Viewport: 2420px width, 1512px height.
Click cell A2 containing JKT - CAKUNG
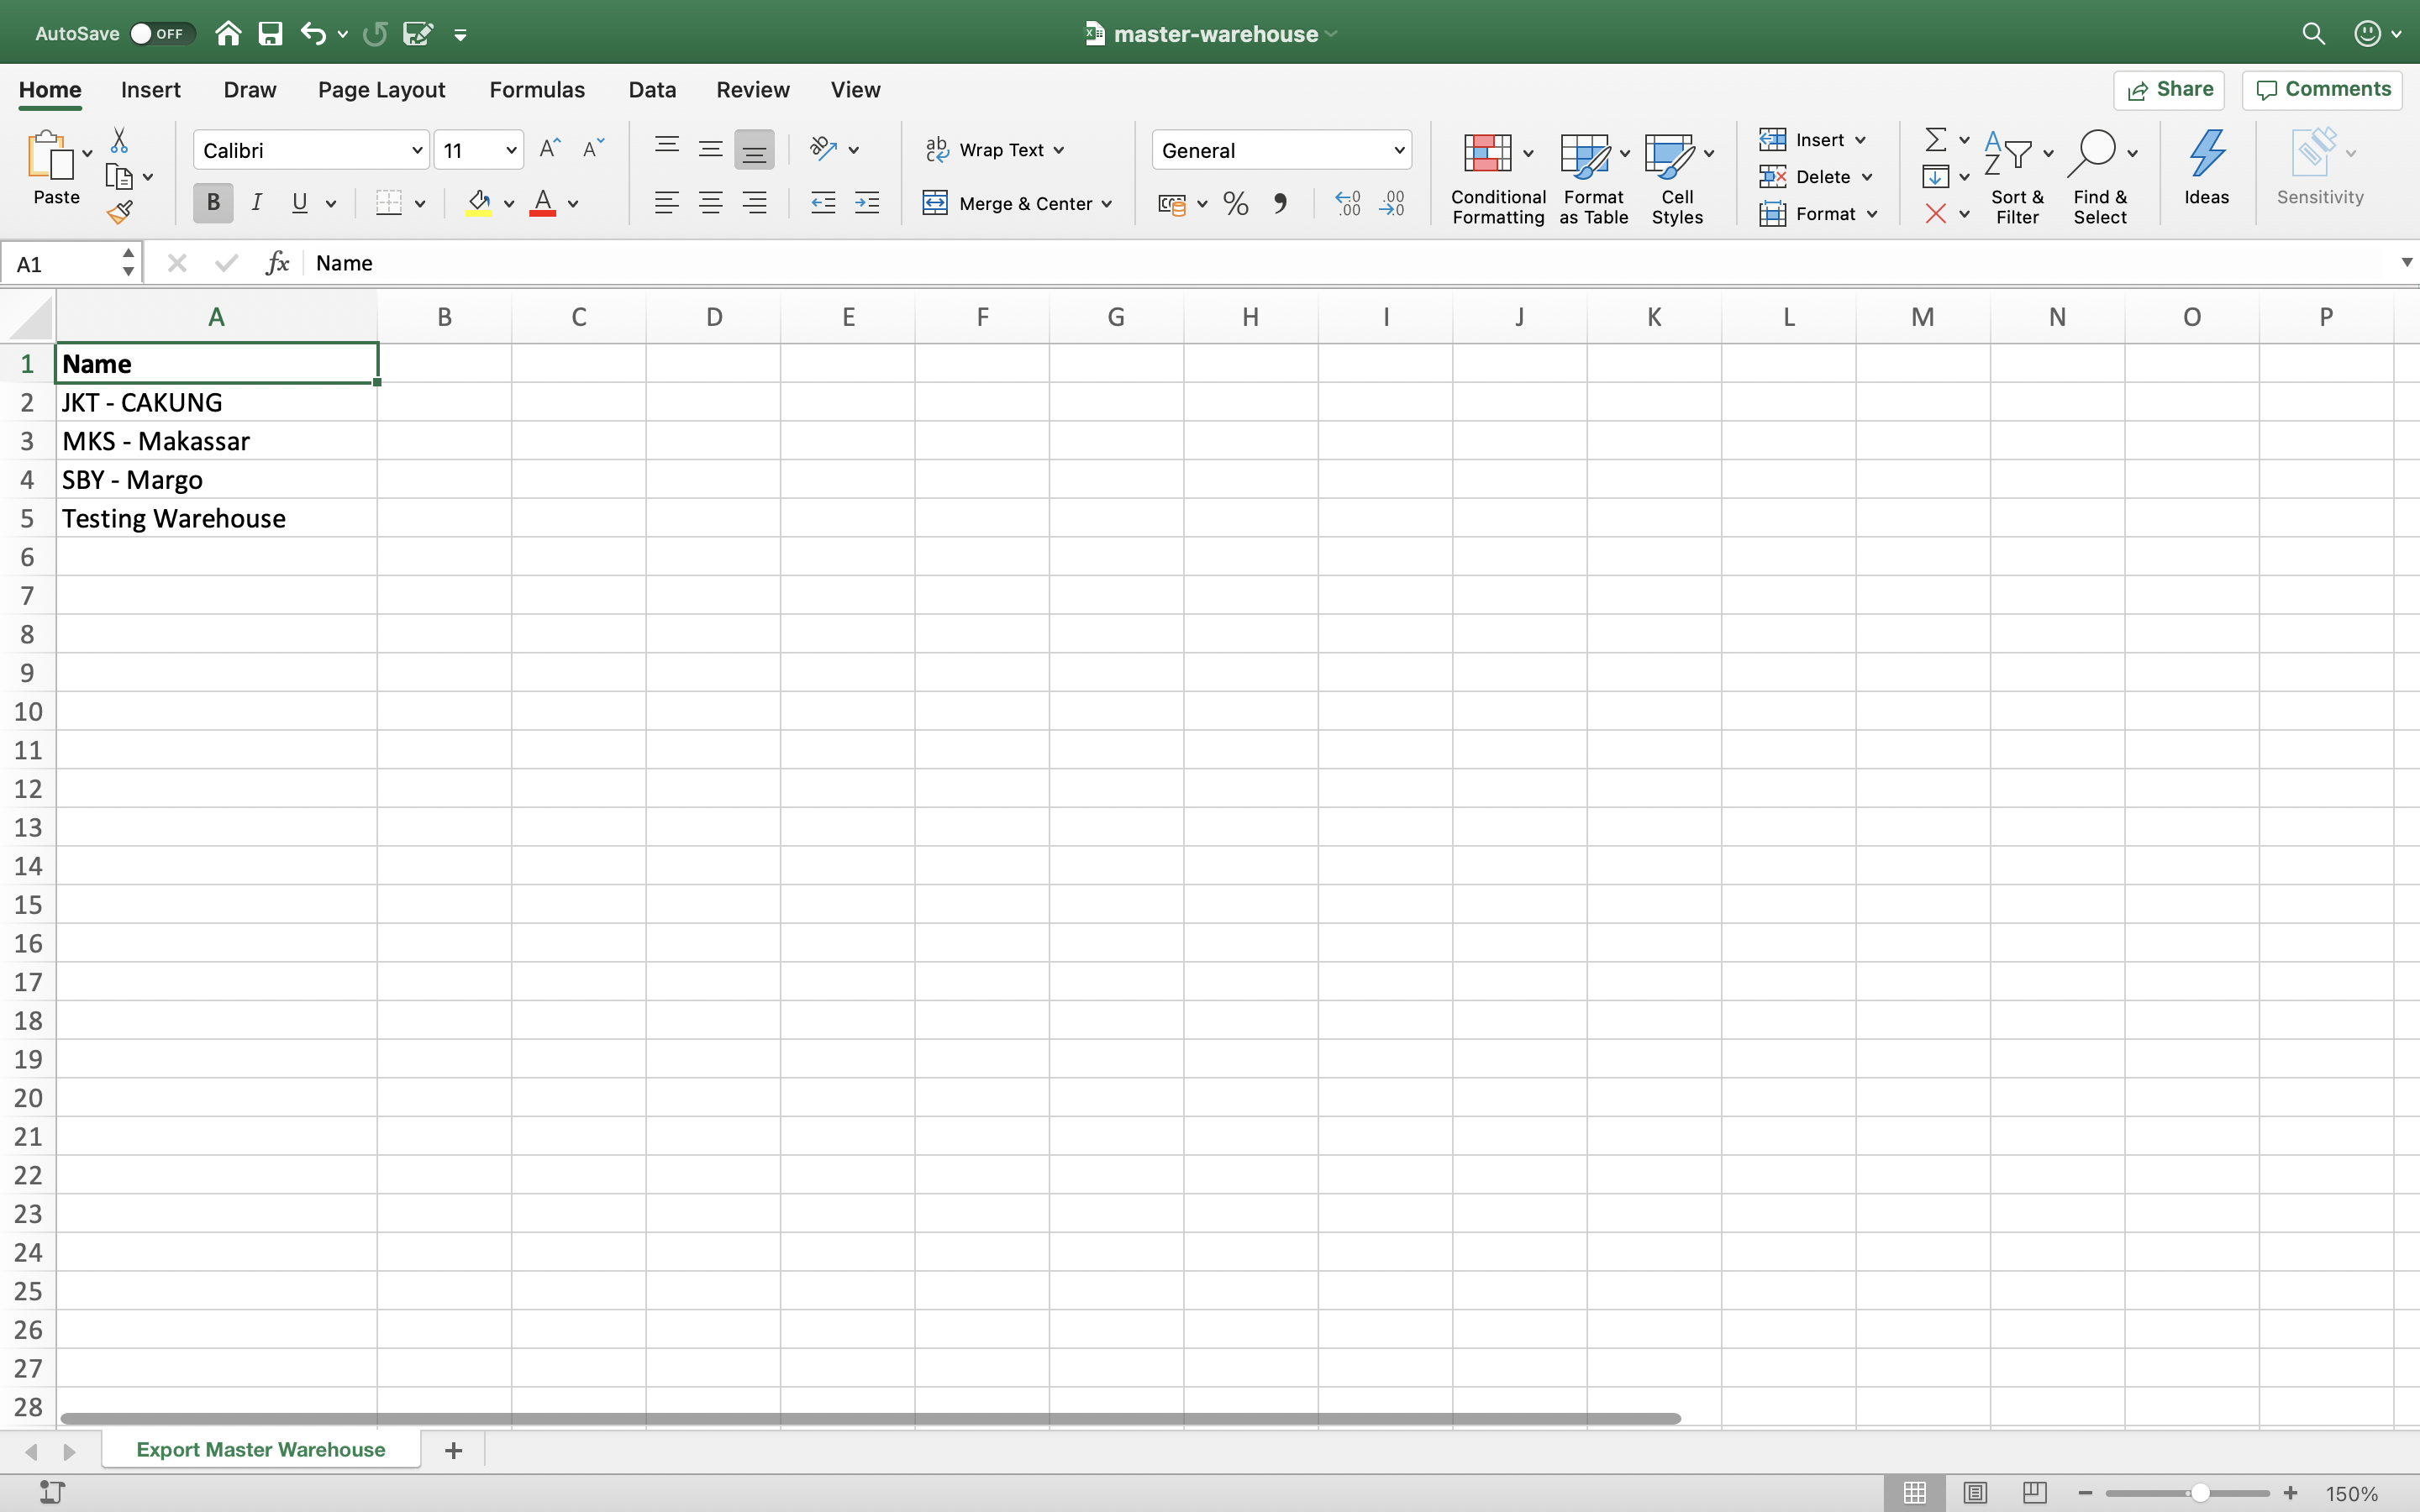click(216, 402)
